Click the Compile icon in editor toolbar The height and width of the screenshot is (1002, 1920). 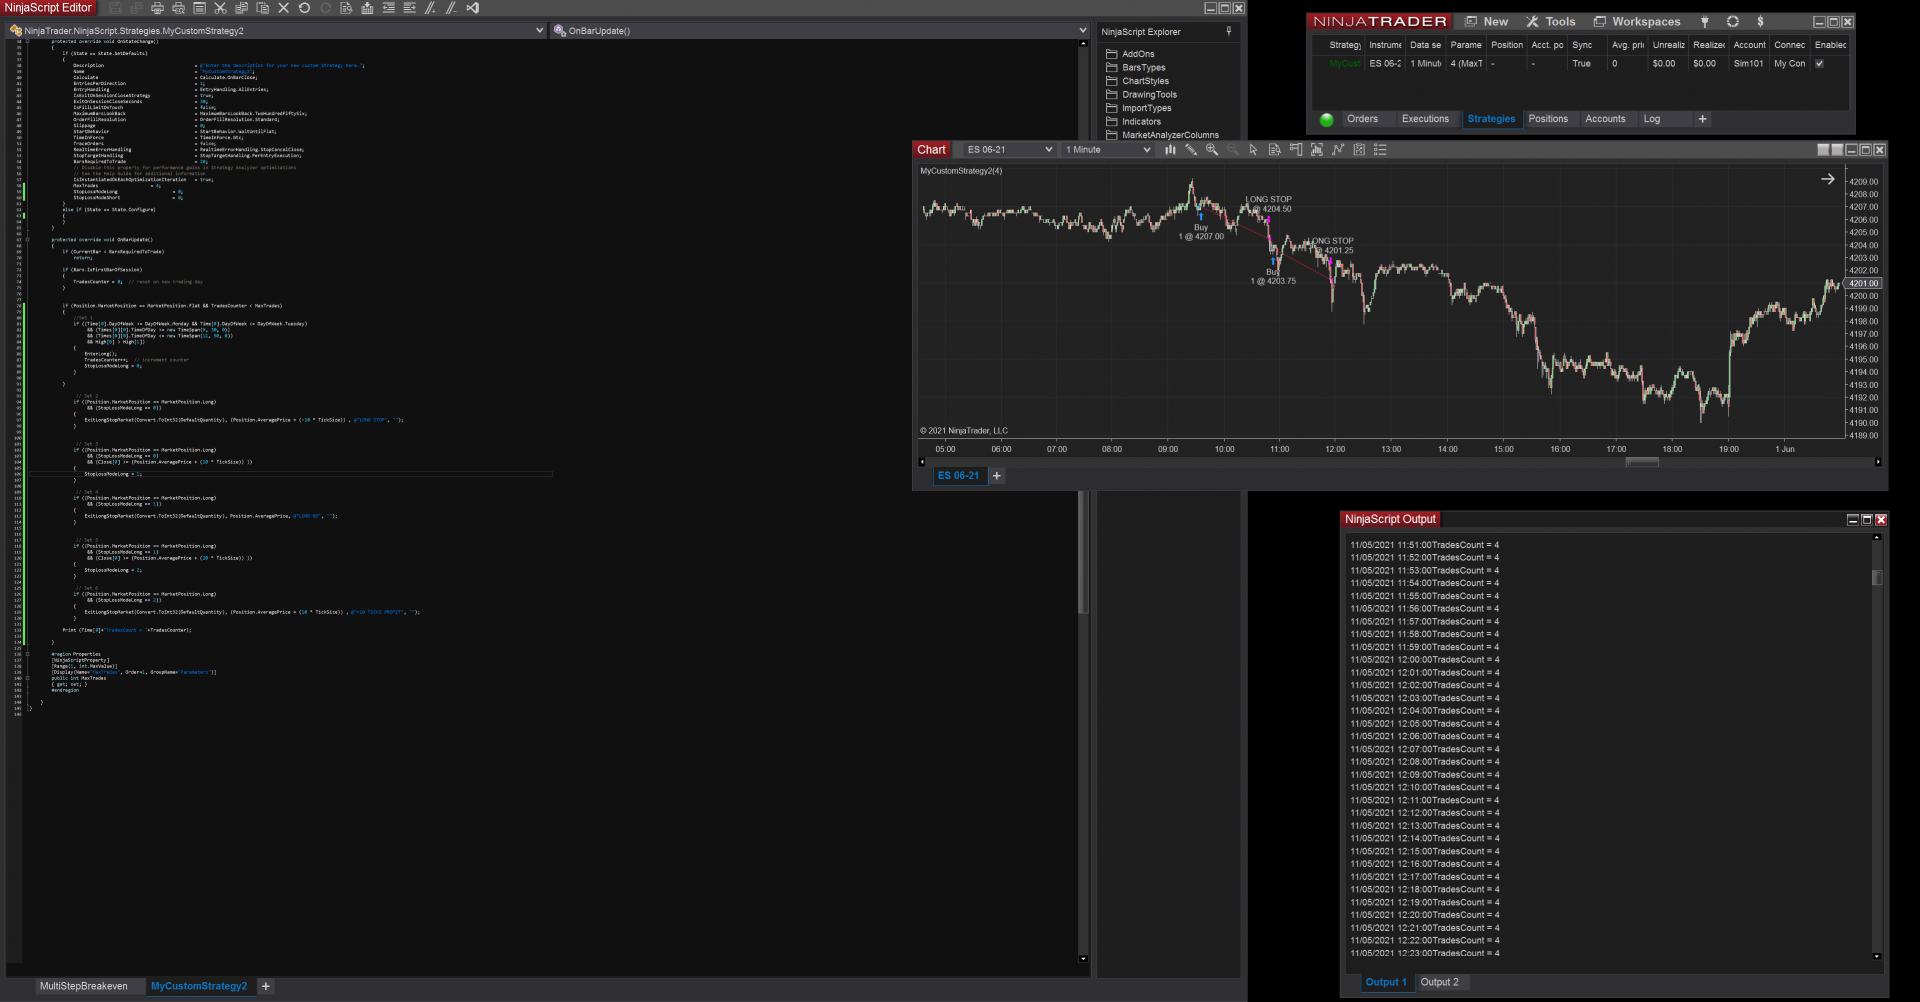367,8
